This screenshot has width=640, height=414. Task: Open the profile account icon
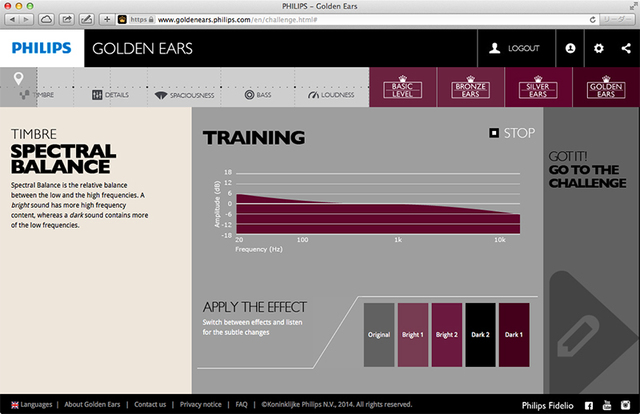(x=570, y=48)
